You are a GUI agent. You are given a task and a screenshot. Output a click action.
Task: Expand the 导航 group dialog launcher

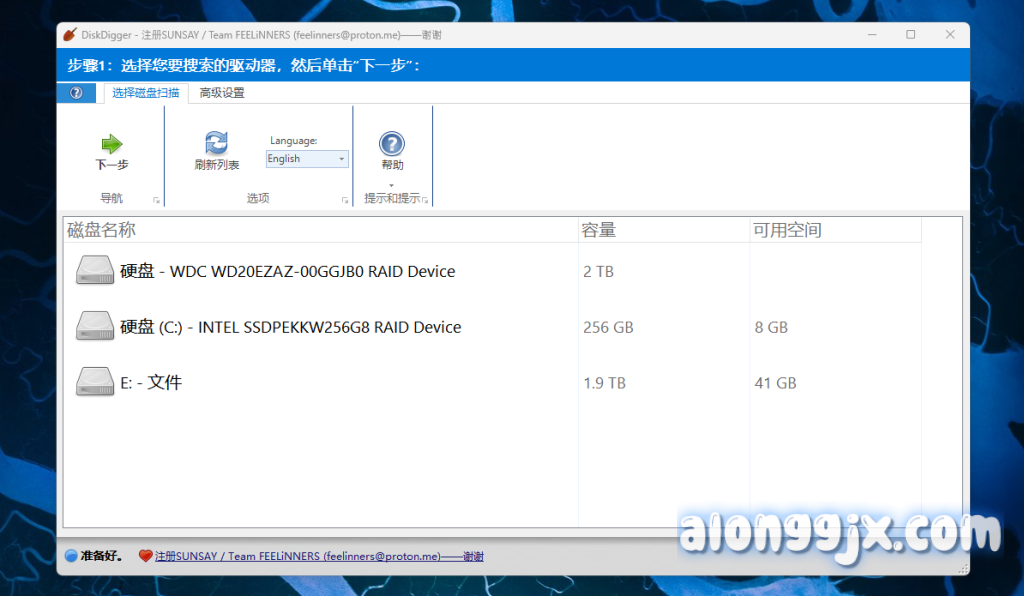[156, 201]
